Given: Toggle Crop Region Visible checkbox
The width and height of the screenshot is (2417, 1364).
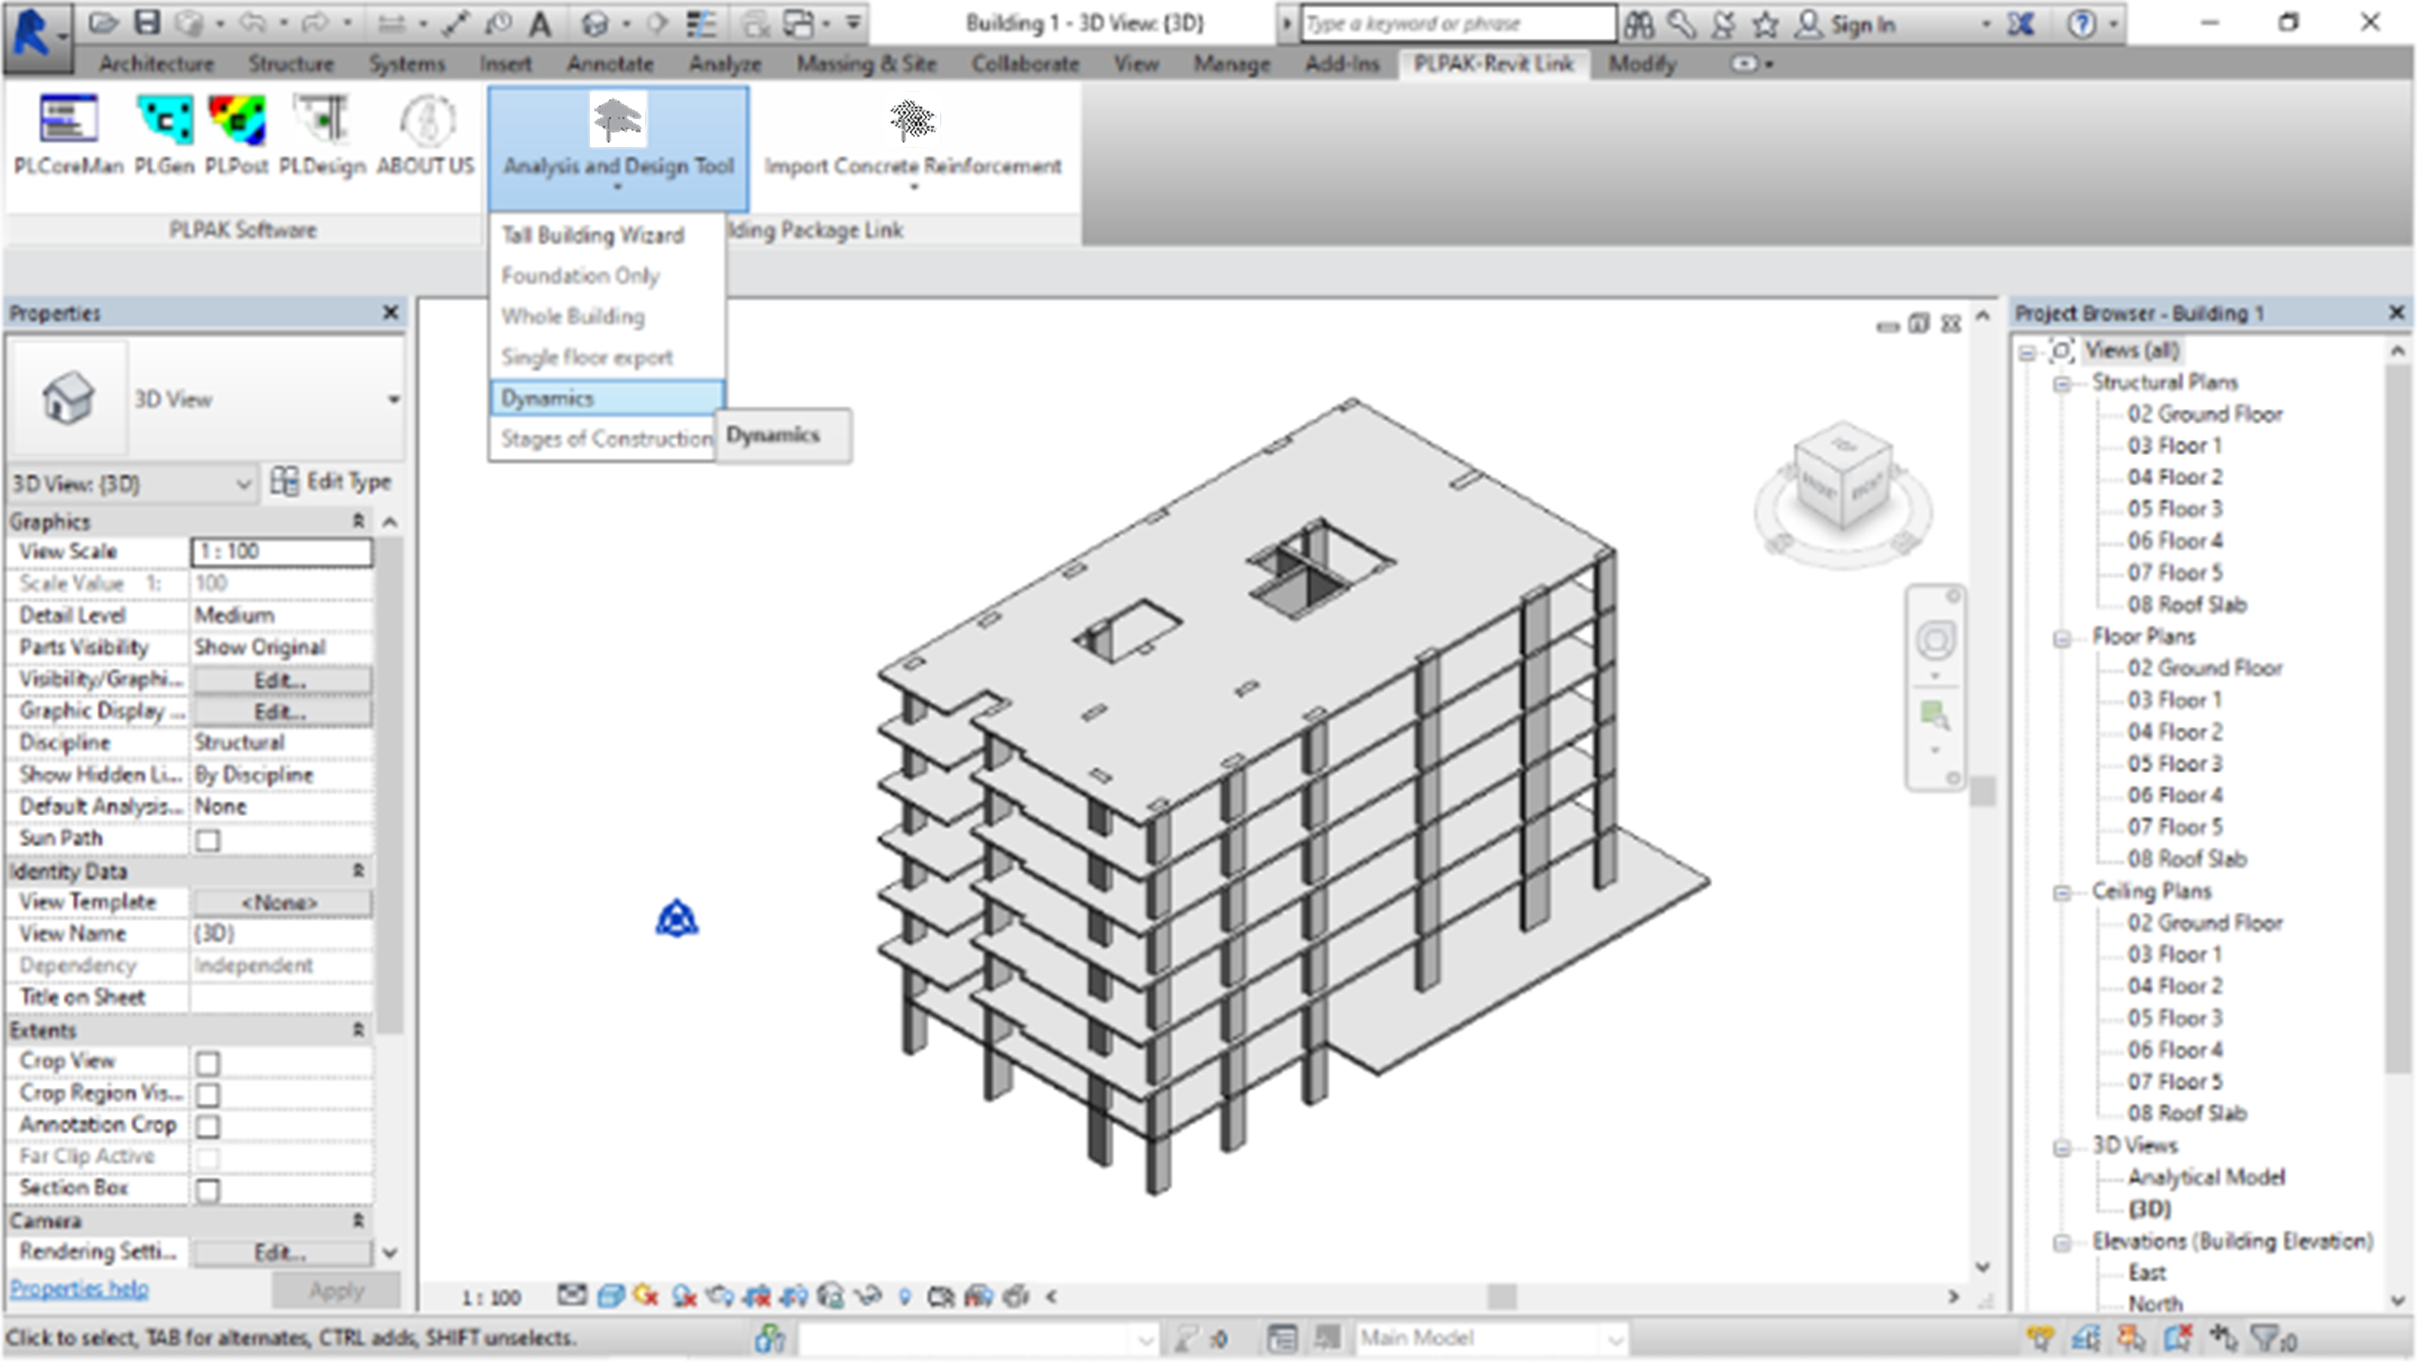Looking at the screenshot, I should tap(208, 1094).
